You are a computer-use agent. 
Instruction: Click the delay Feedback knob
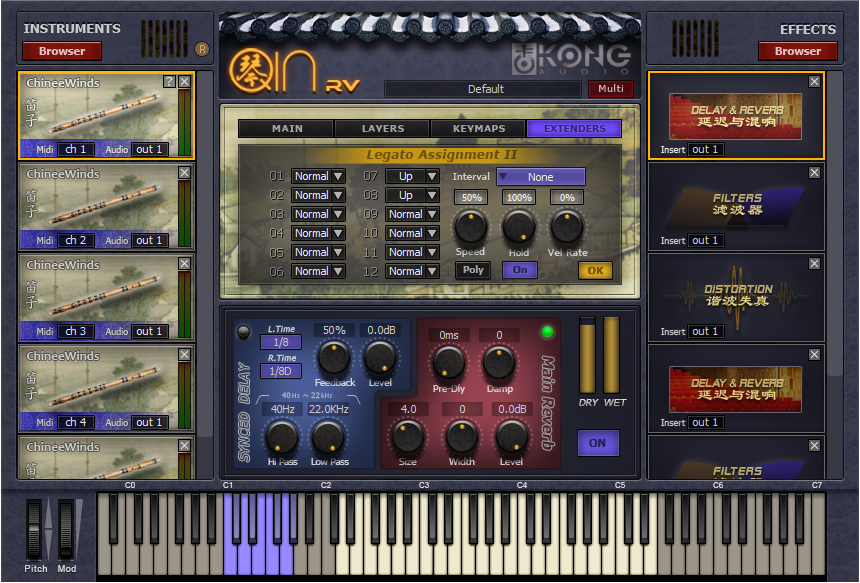334,358
